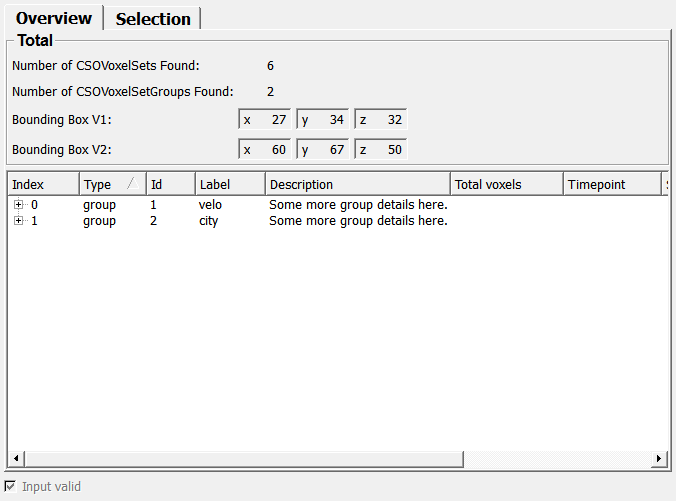
Task: Switch to the Selection tab
Action: (x=153, y=19)
